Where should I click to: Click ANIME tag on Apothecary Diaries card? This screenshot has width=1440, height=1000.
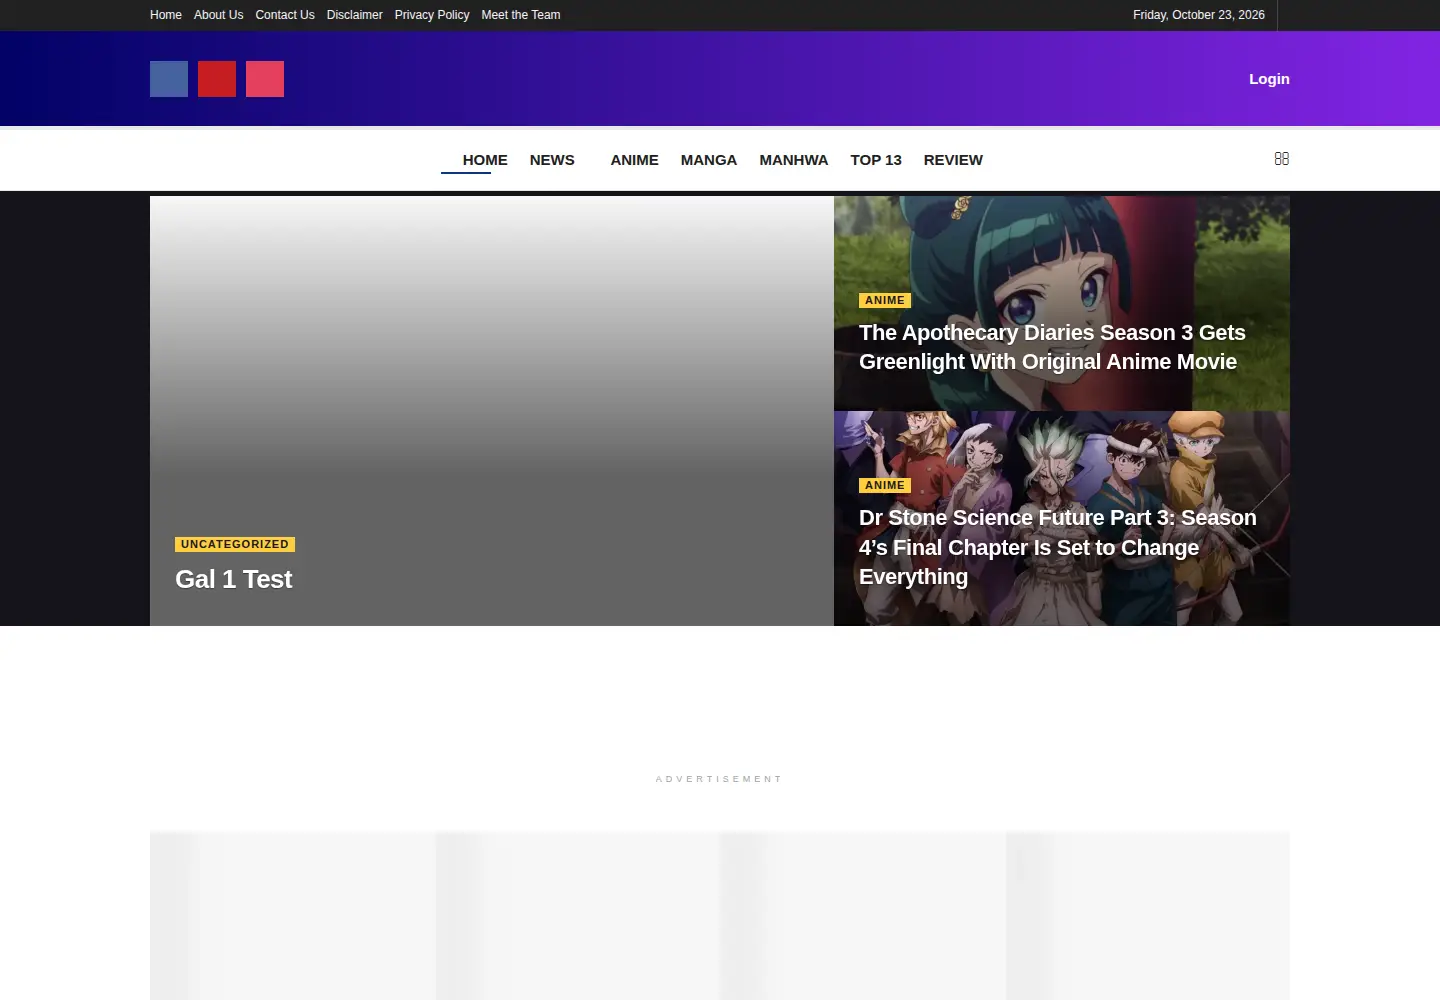click(x=885, y=300)
